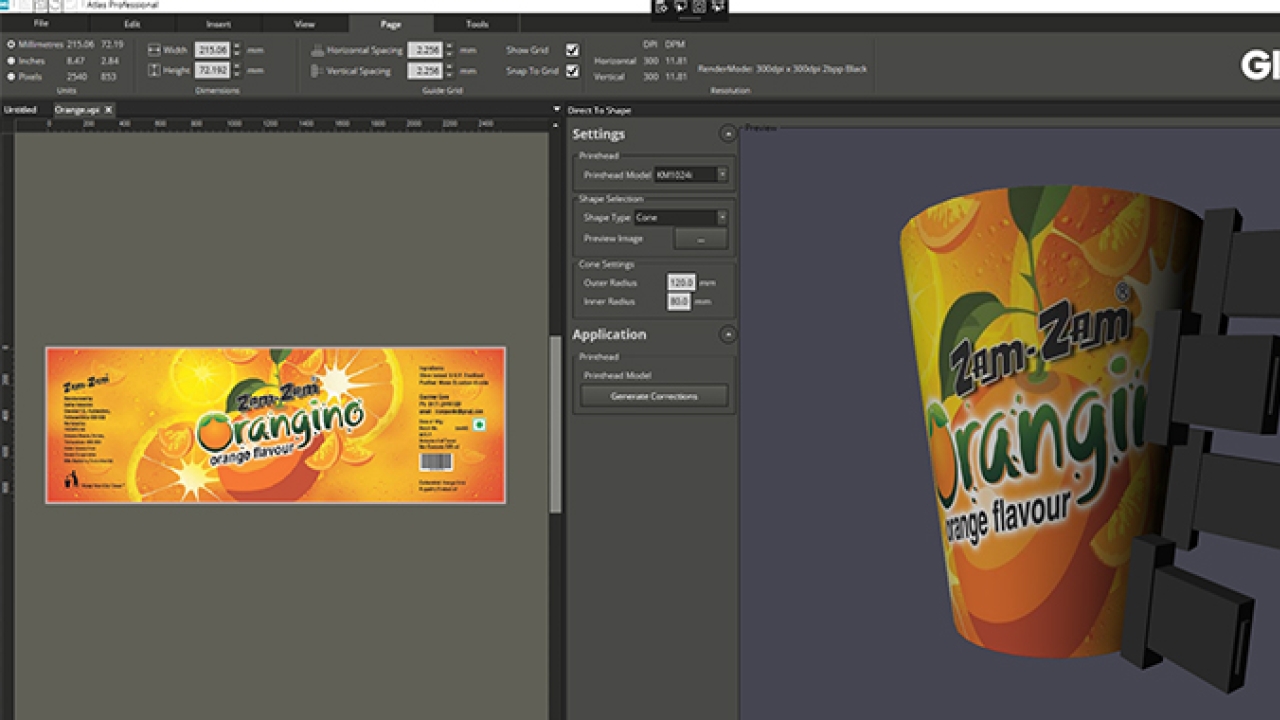Click the Horizontal Spacing grid icon
The image size is (1280, 720).
[x=317, y=50]
